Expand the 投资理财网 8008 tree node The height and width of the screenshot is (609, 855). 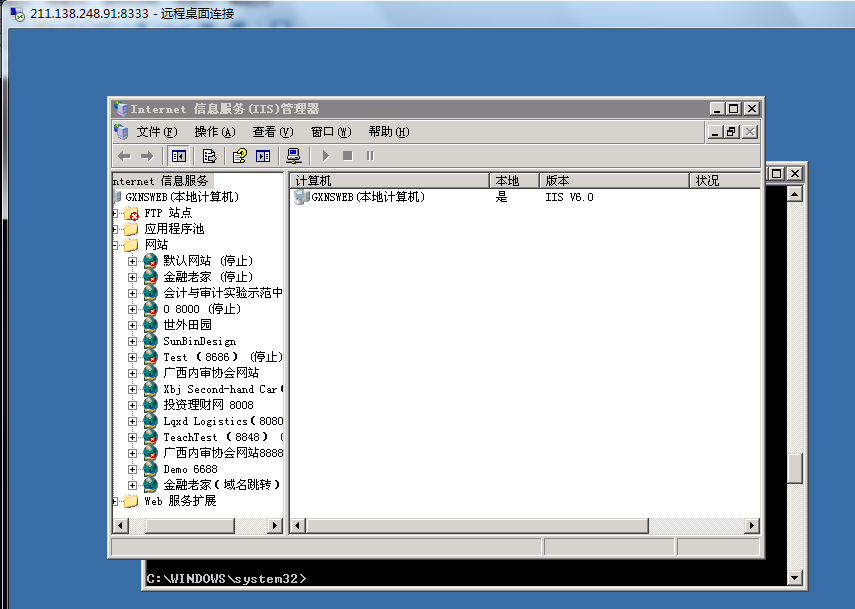coord(132,405)
